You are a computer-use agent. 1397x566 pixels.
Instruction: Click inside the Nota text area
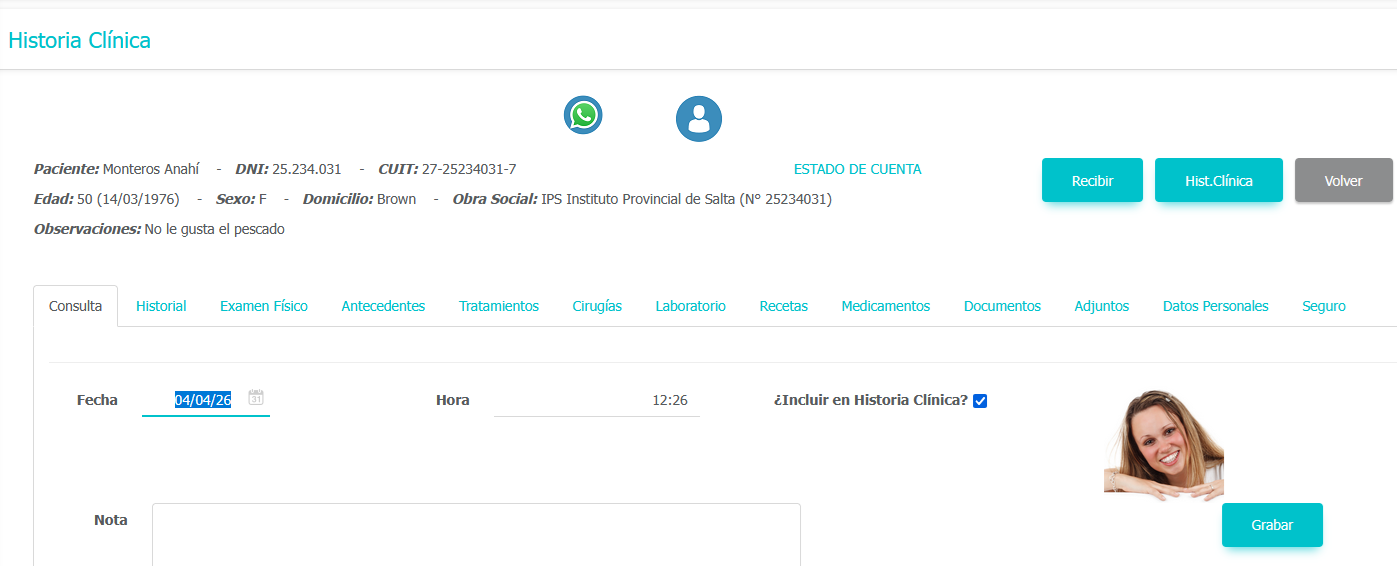[476, 534]
